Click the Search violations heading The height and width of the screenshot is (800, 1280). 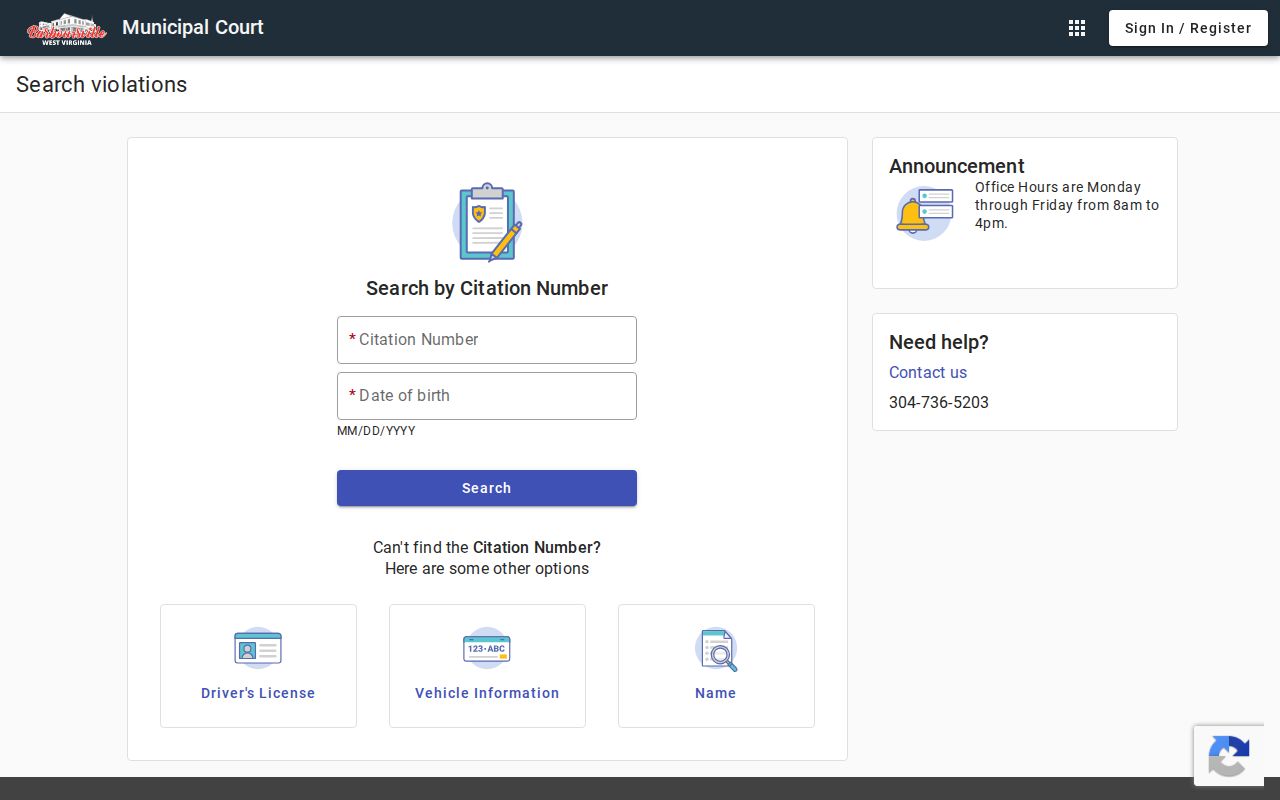pyautogui.click(x=102, y=84)
